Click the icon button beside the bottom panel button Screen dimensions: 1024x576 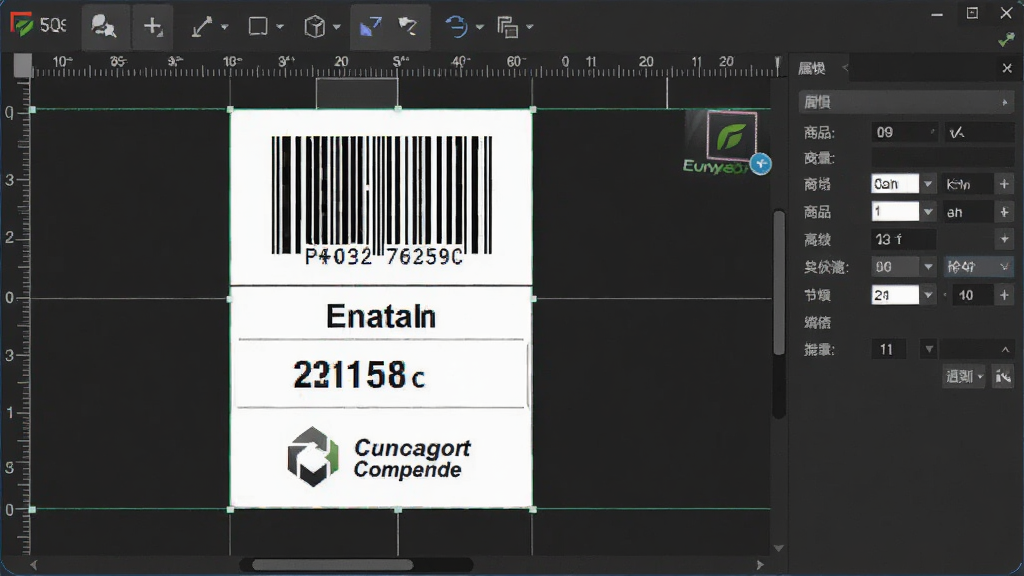click(1003, 377)
